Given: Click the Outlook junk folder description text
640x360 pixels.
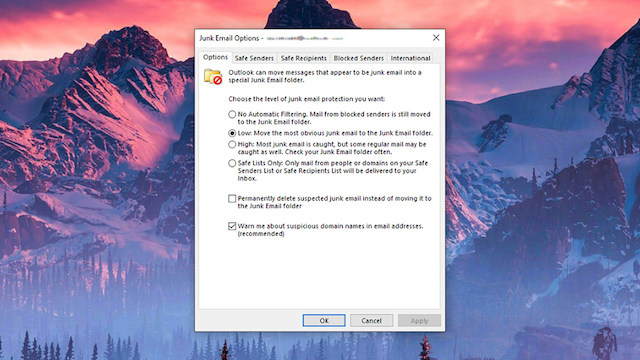Looking at the screenshot, I should tap(325, 76).
